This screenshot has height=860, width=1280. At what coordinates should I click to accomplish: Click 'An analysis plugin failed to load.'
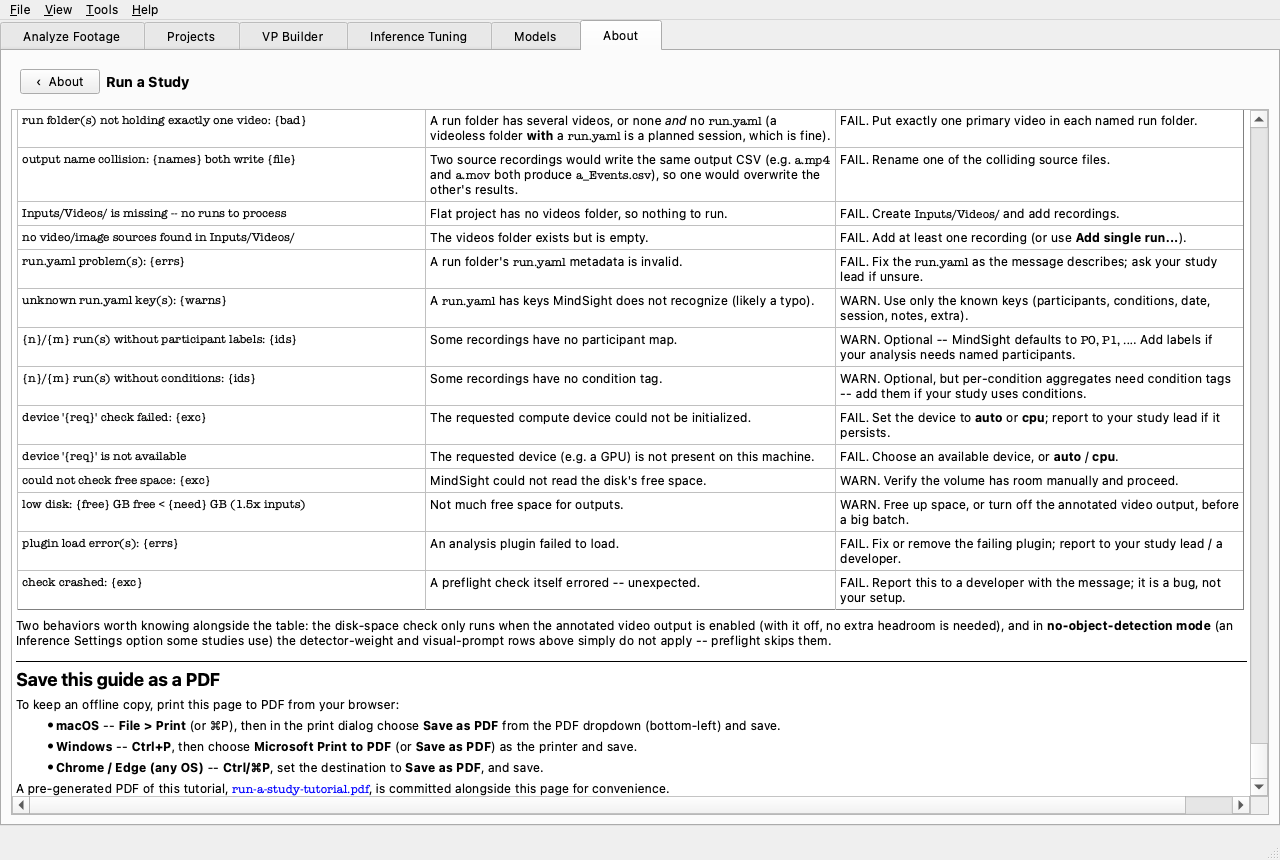[x=524, y=544]
